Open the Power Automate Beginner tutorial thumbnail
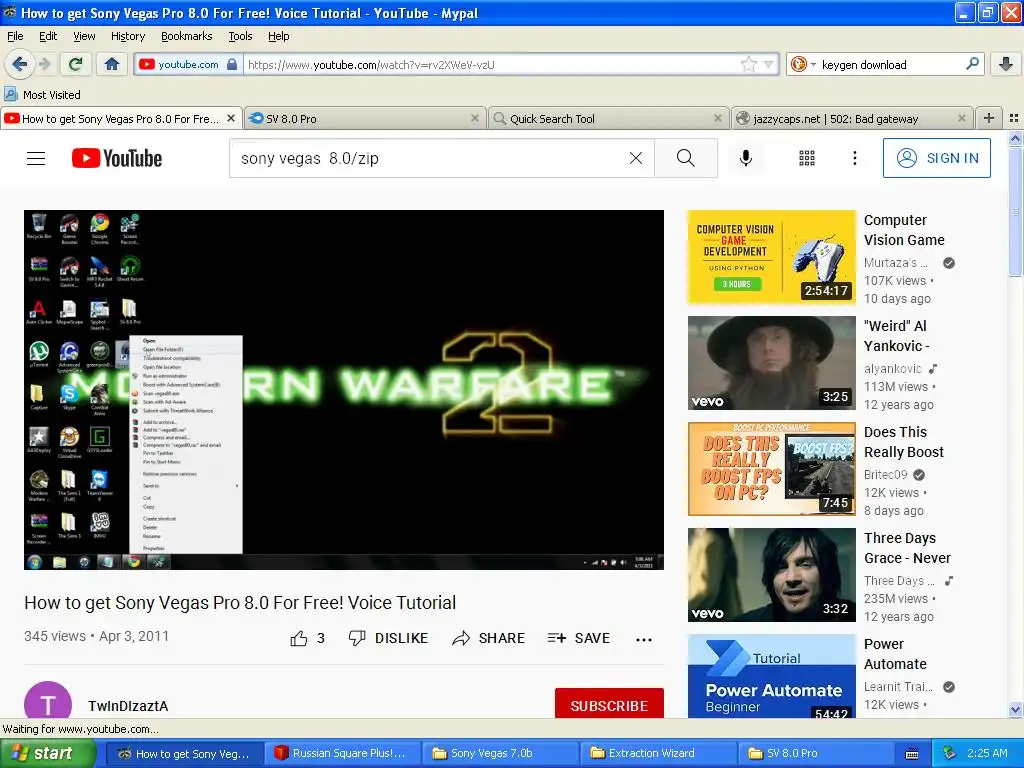This screenshot has width=1024, height=768. pyautogui.click(x=771, y=677)
